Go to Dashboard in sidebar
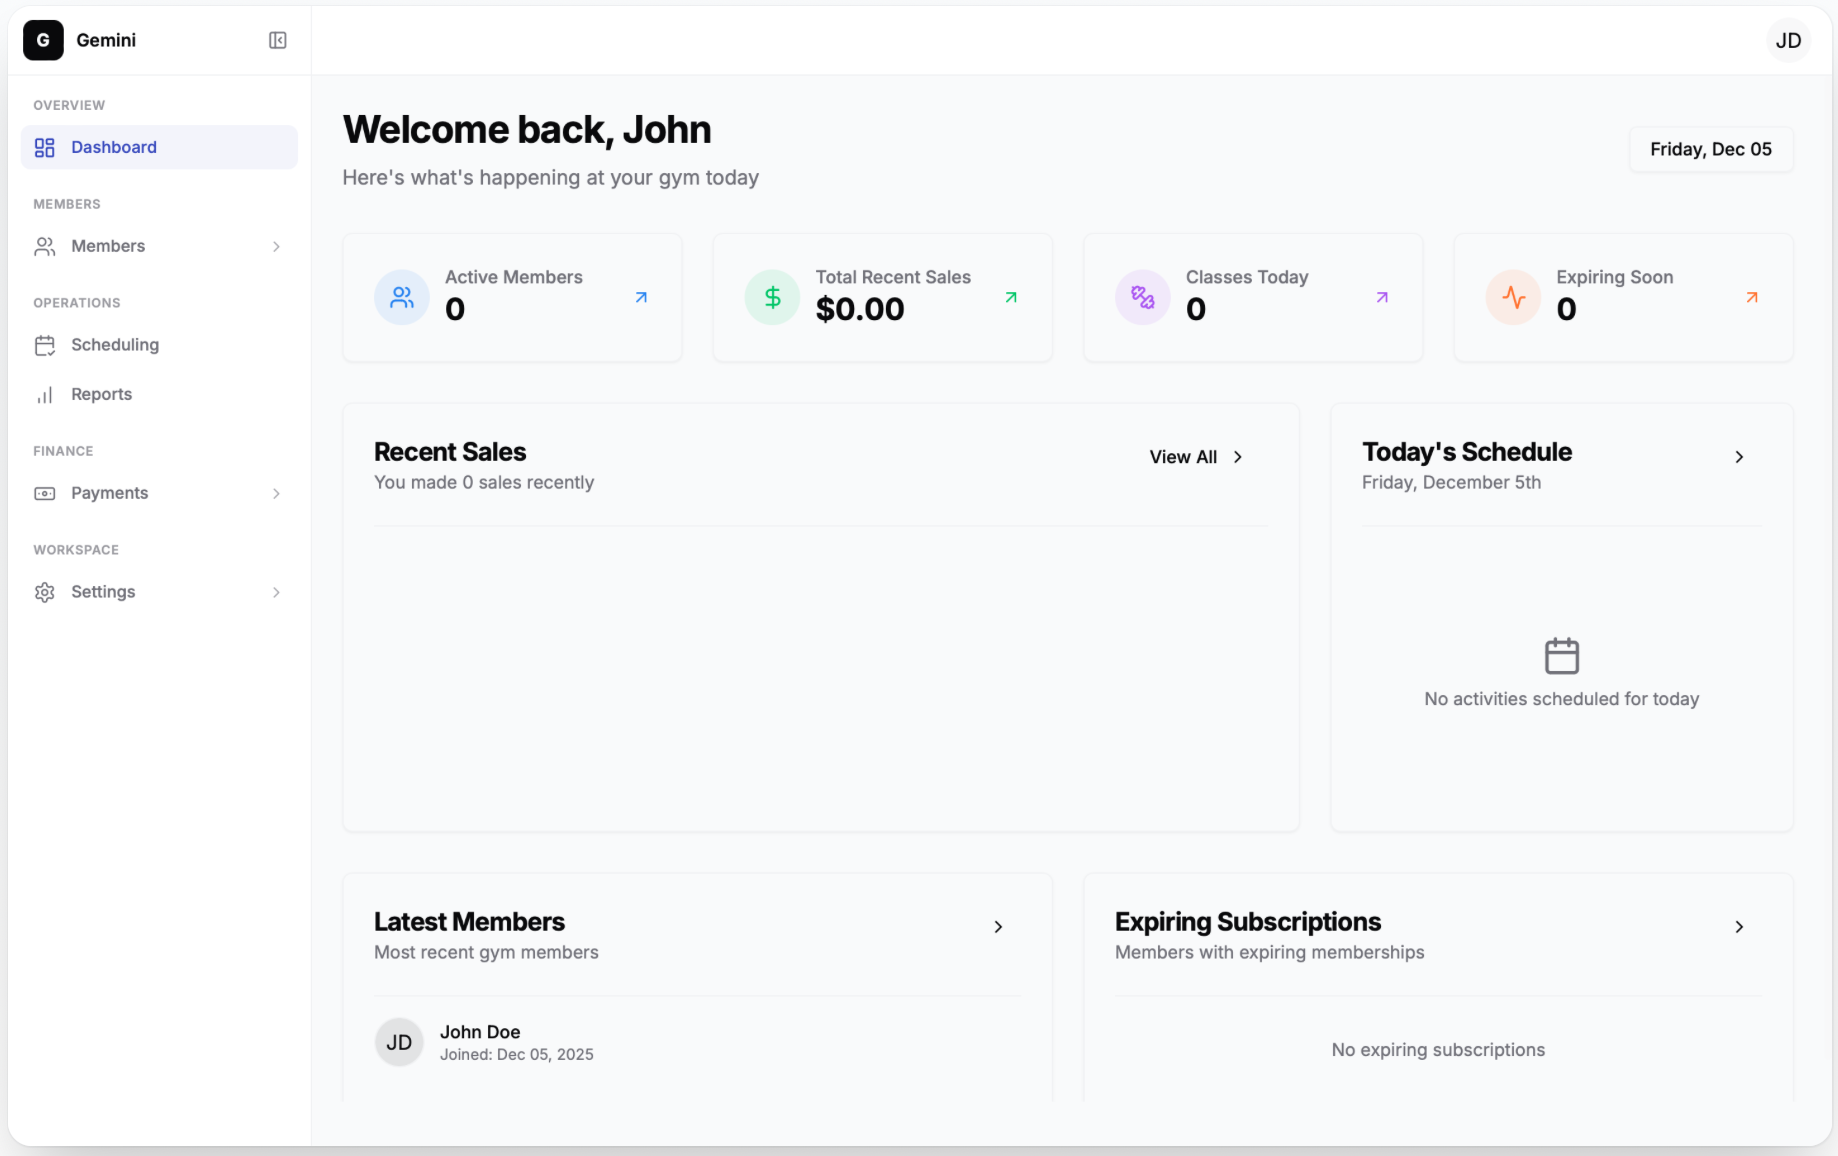The height and width of the screenshot is (1156, 1838). tap(114, 147)
